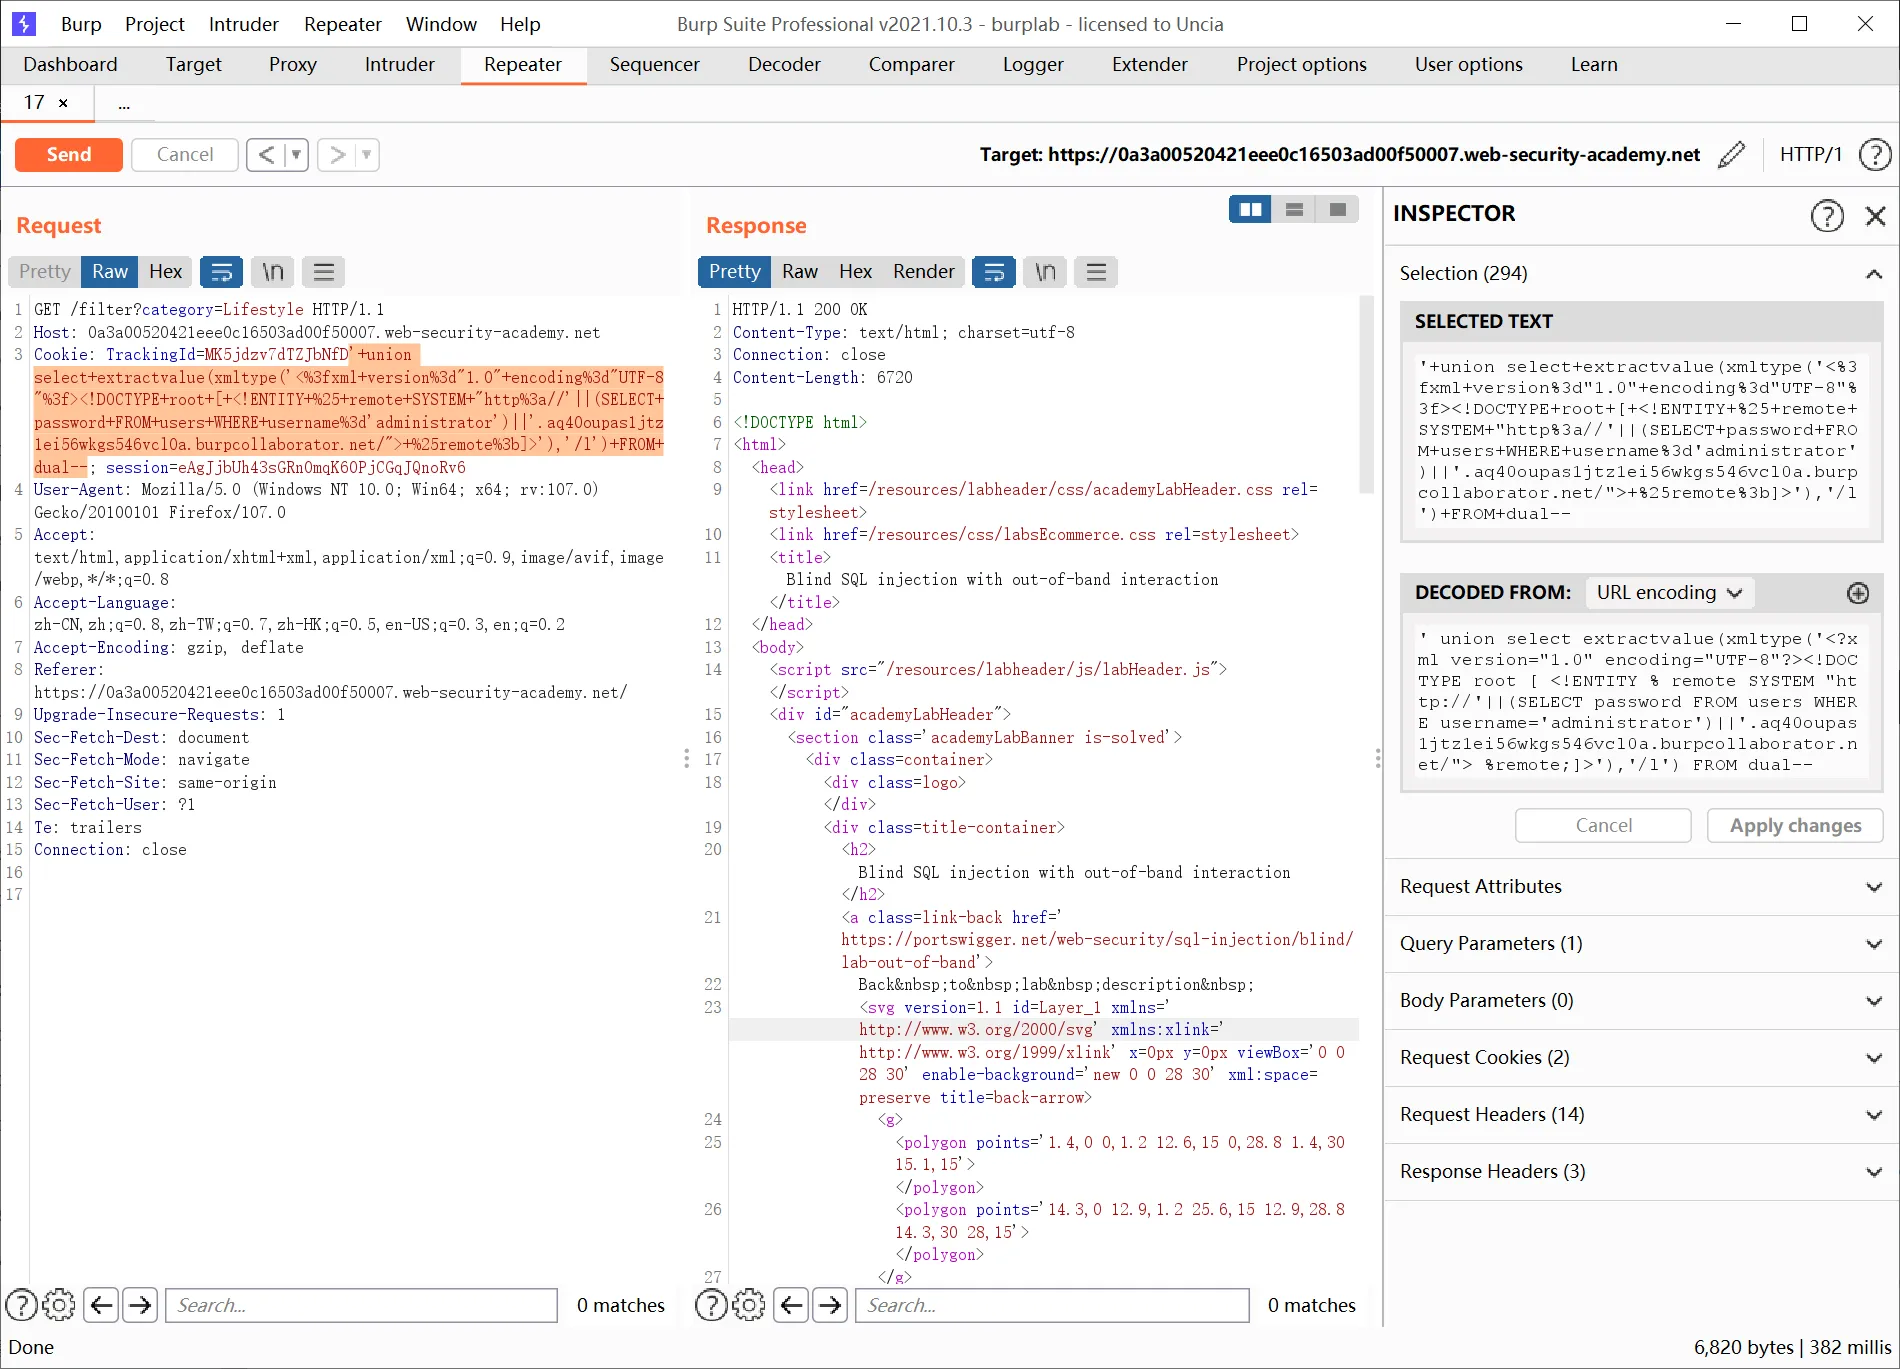
Task: Open the Proxy tab
Action: click(293, 65)
